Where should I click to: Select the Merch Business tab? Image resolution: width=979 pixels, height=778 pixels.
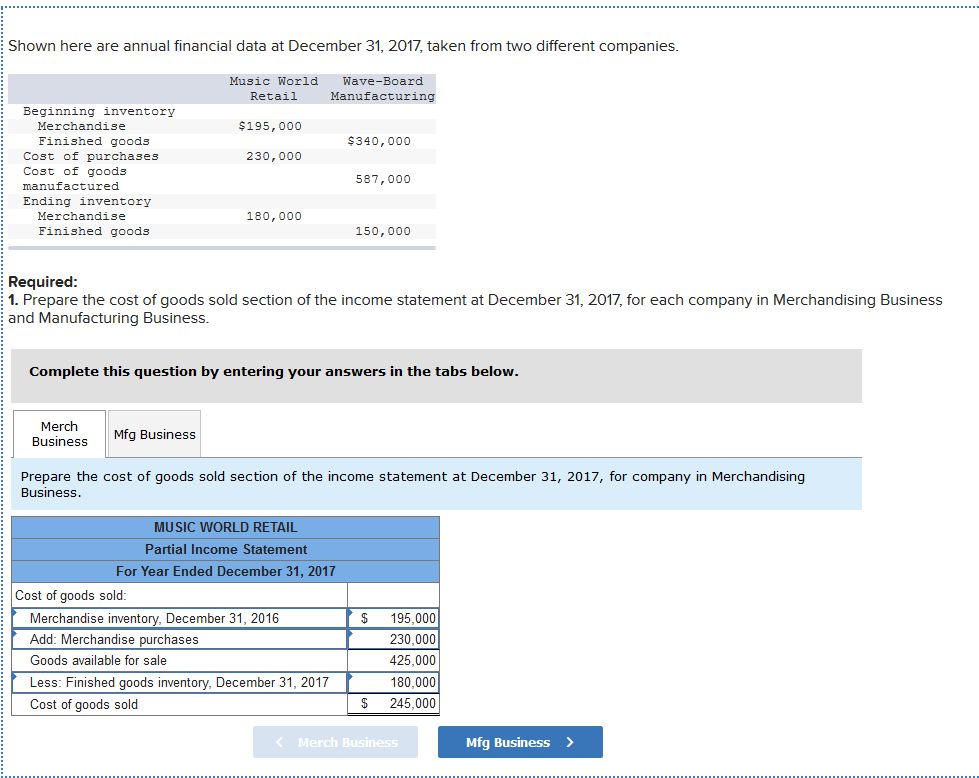pos(59,434)
